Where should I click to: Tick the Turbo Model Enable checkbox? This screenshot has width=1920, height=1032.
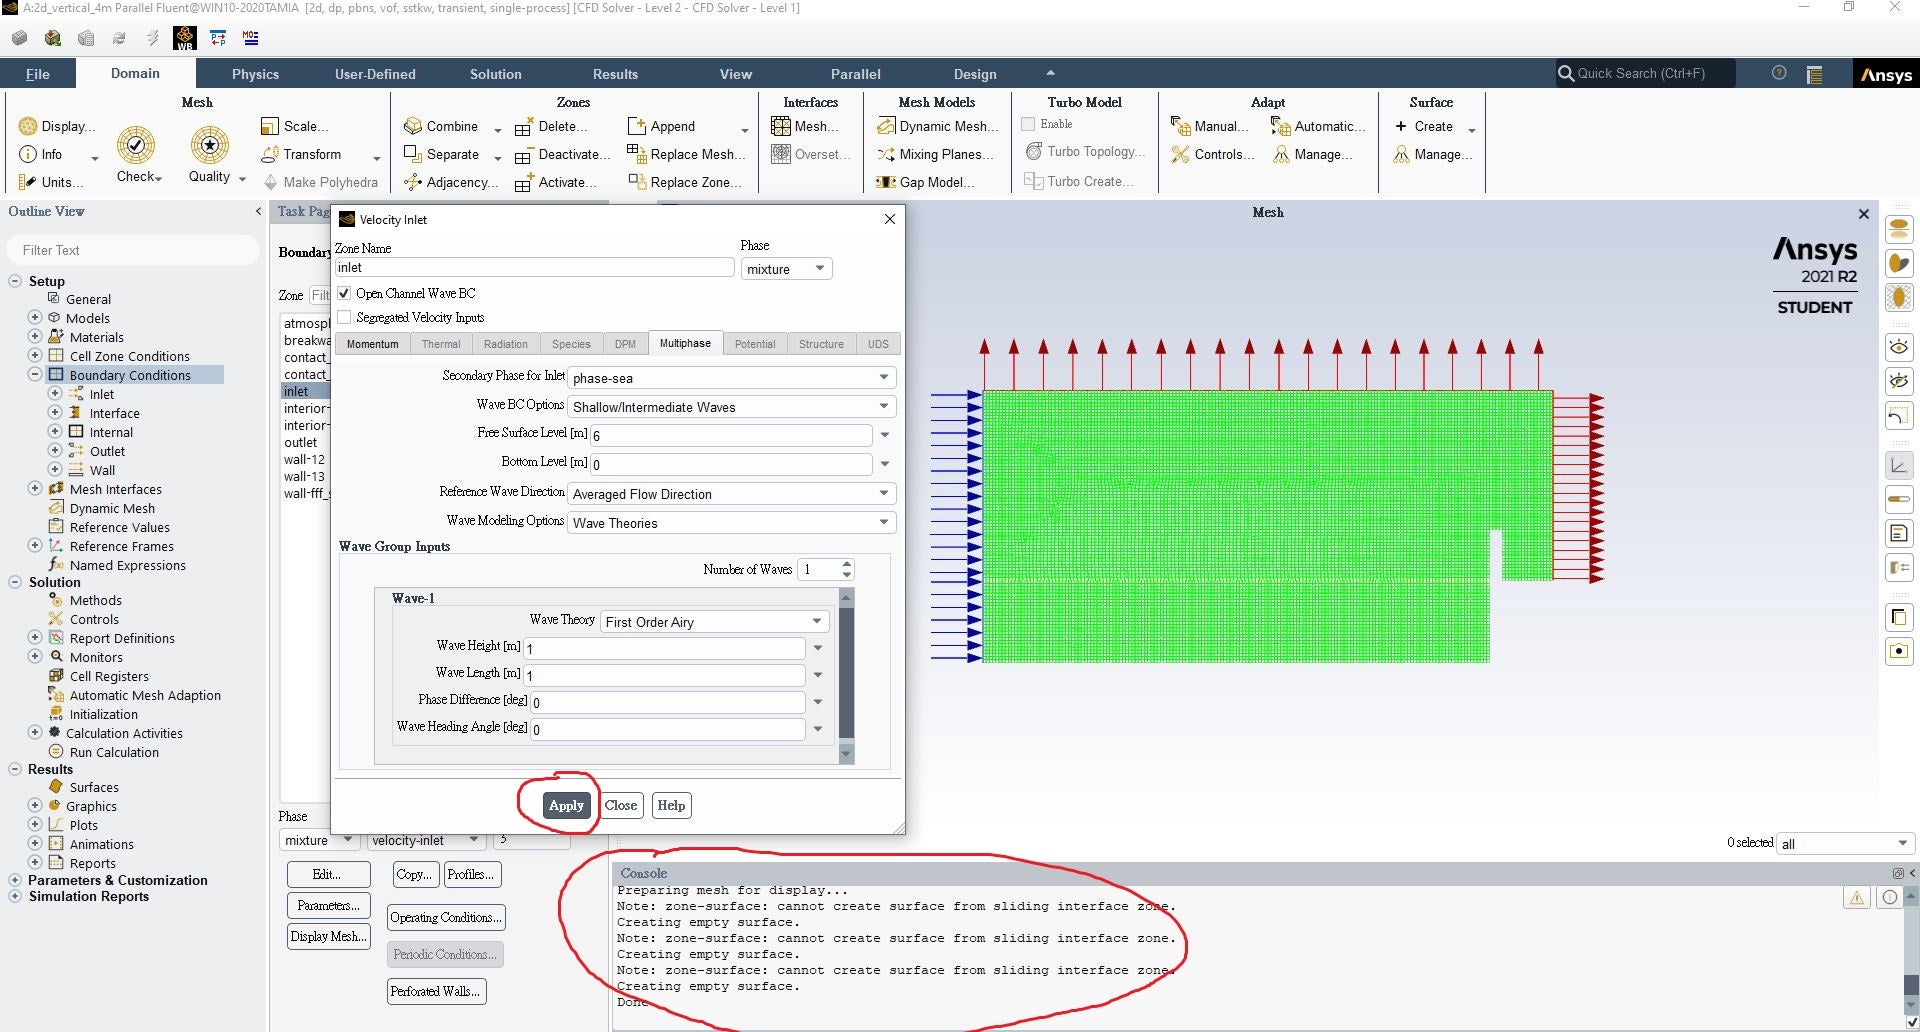coord(1028,124)
